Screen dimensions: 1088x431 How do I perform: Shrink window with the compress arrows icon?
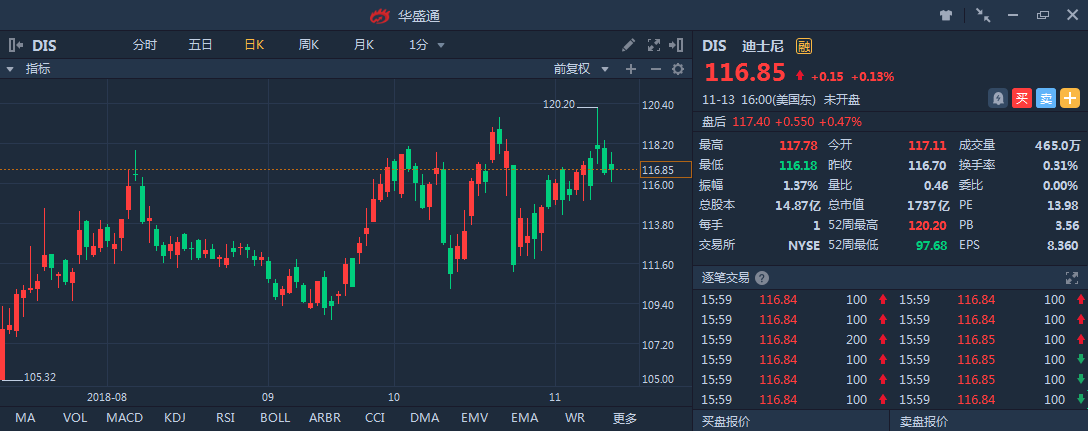click(983, 15)
